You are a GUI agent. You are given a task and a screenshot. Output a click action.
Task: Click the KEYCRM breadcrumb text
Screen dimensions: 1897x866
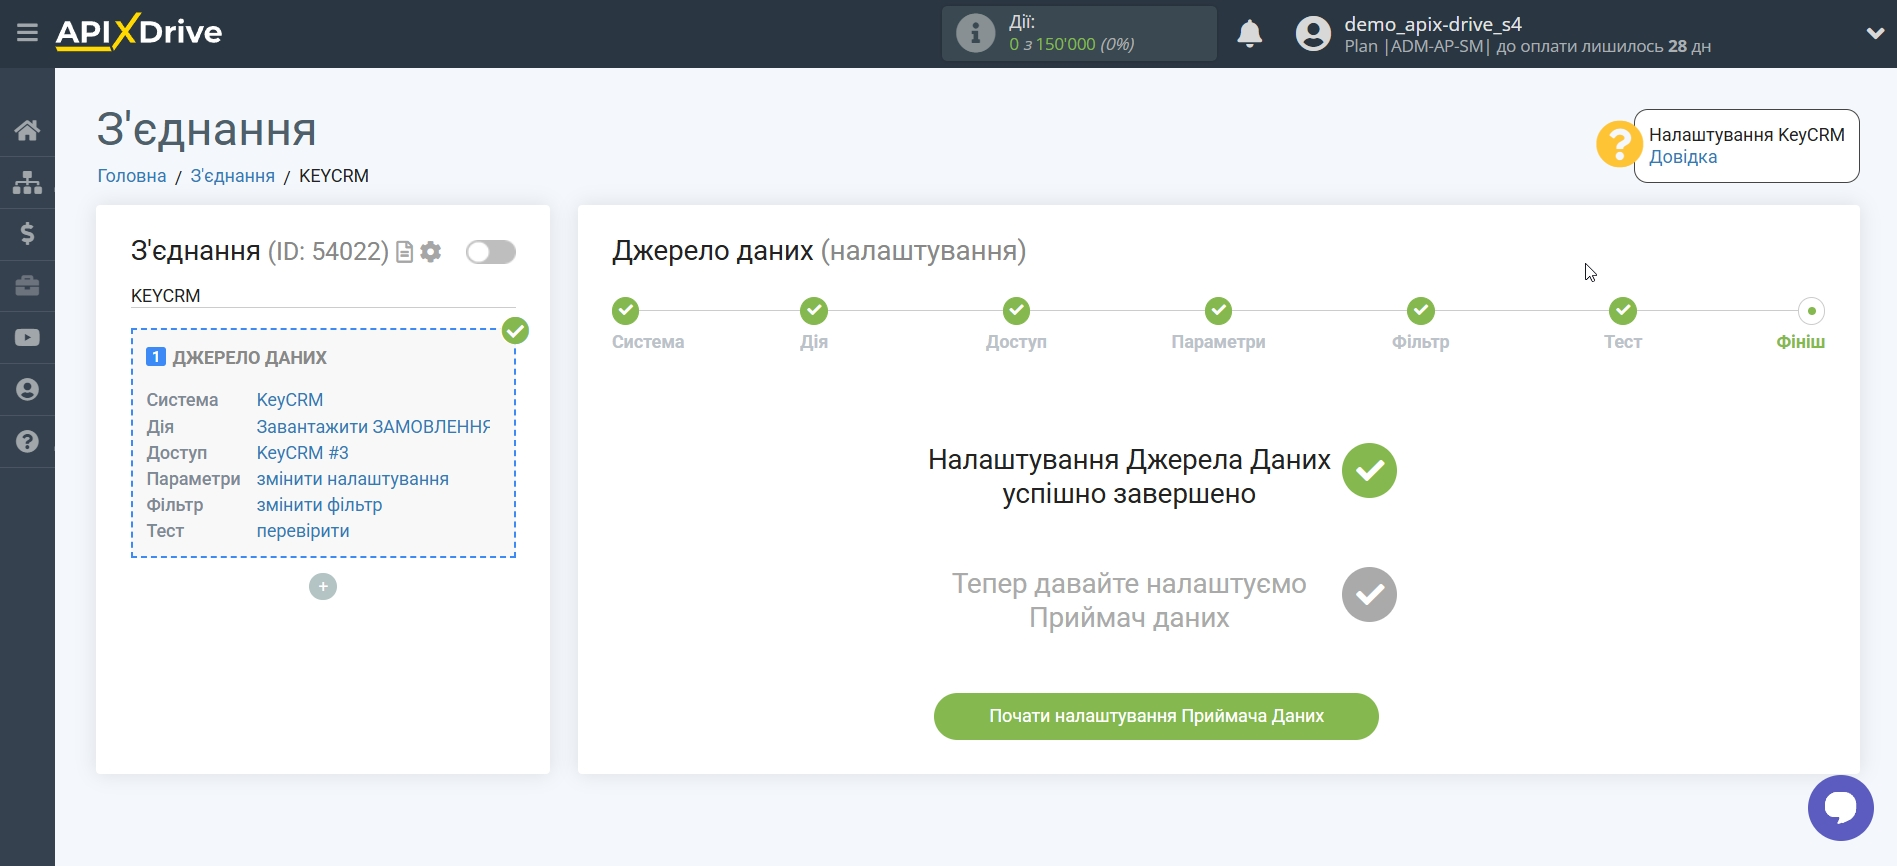334,176
